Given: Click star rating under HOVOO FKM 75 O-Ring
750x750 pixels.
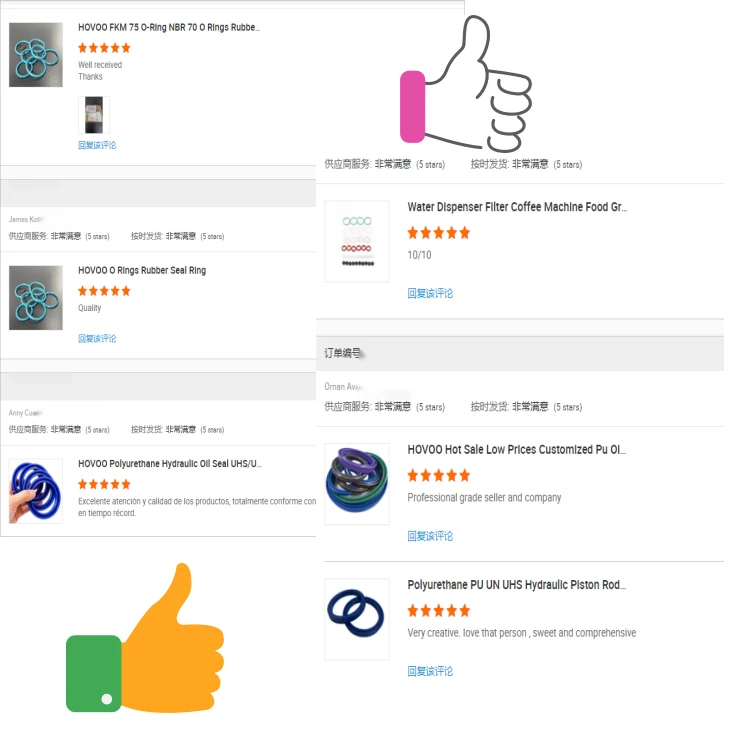Looking at the screenshot, I should click(104, 47).
